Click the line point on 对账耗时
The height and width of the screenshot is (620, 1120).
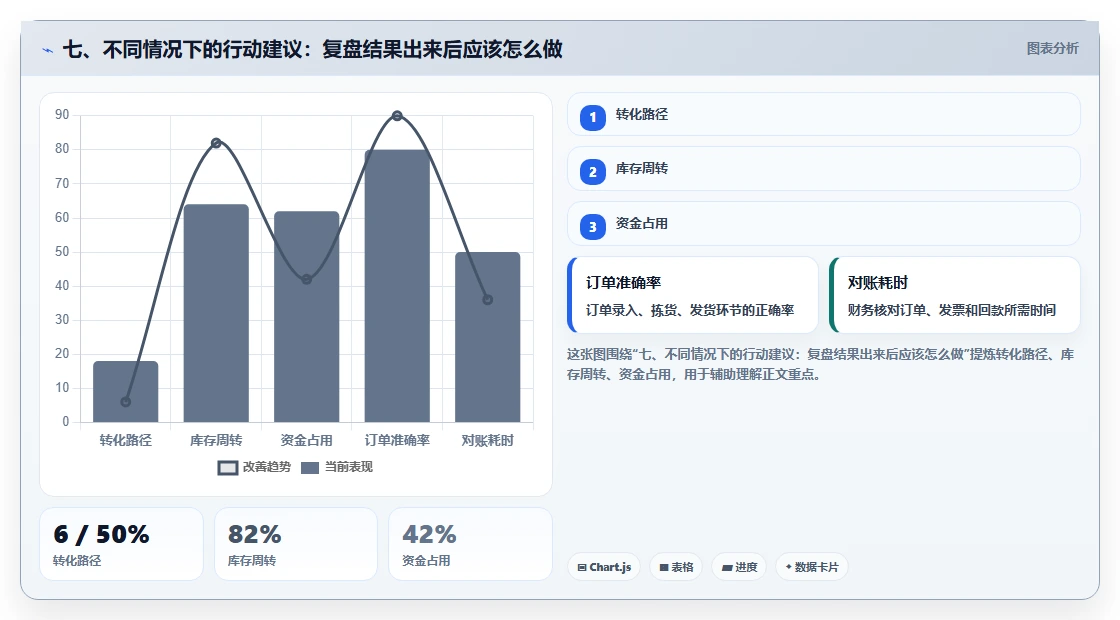click(488, 300)
